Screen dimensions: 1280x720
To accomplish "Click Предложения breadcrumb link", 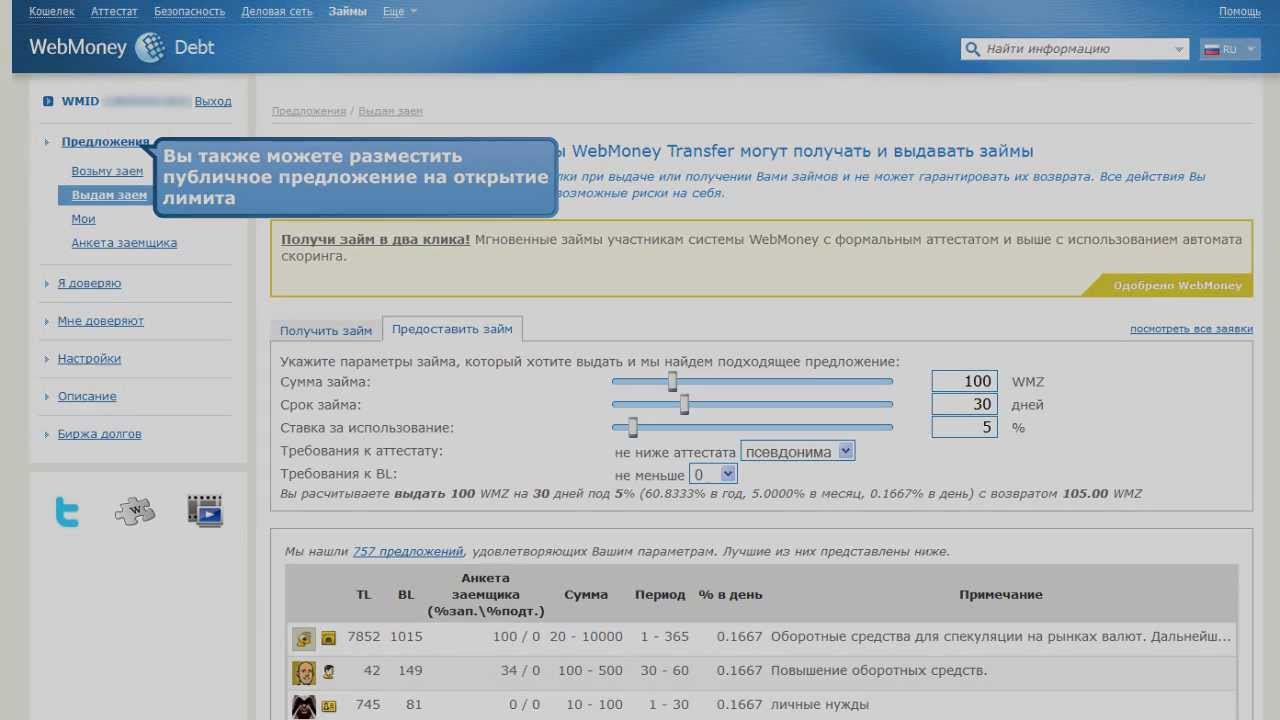I will (309, 111).
